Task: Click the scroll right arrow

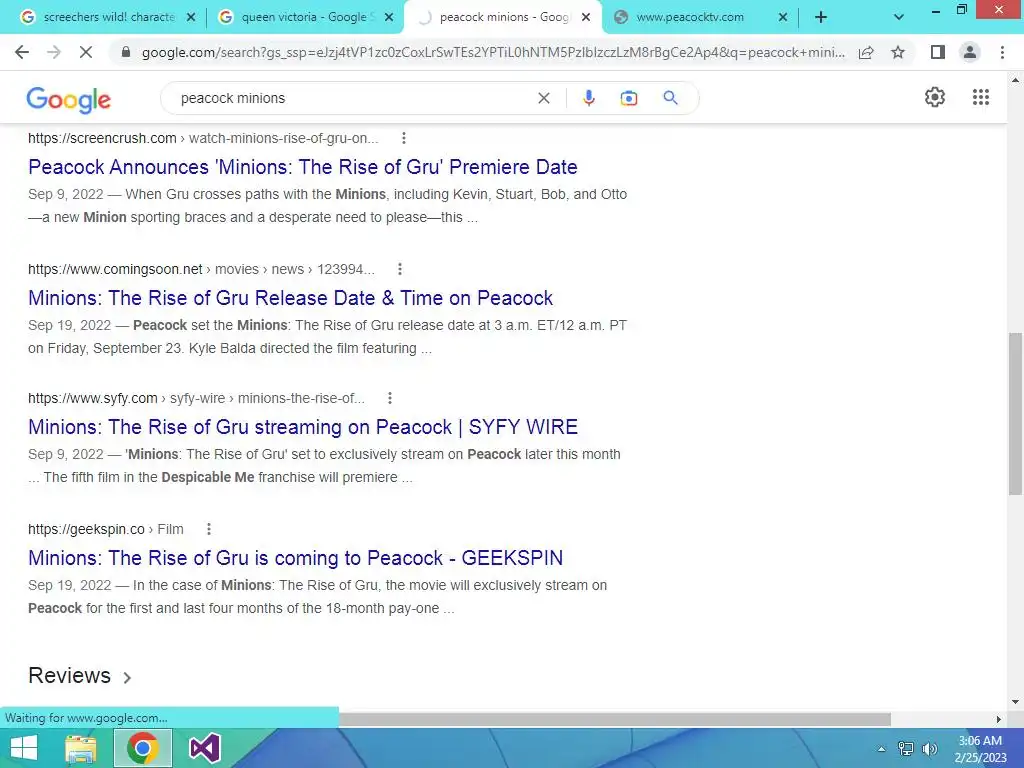Action: (999, 719)
